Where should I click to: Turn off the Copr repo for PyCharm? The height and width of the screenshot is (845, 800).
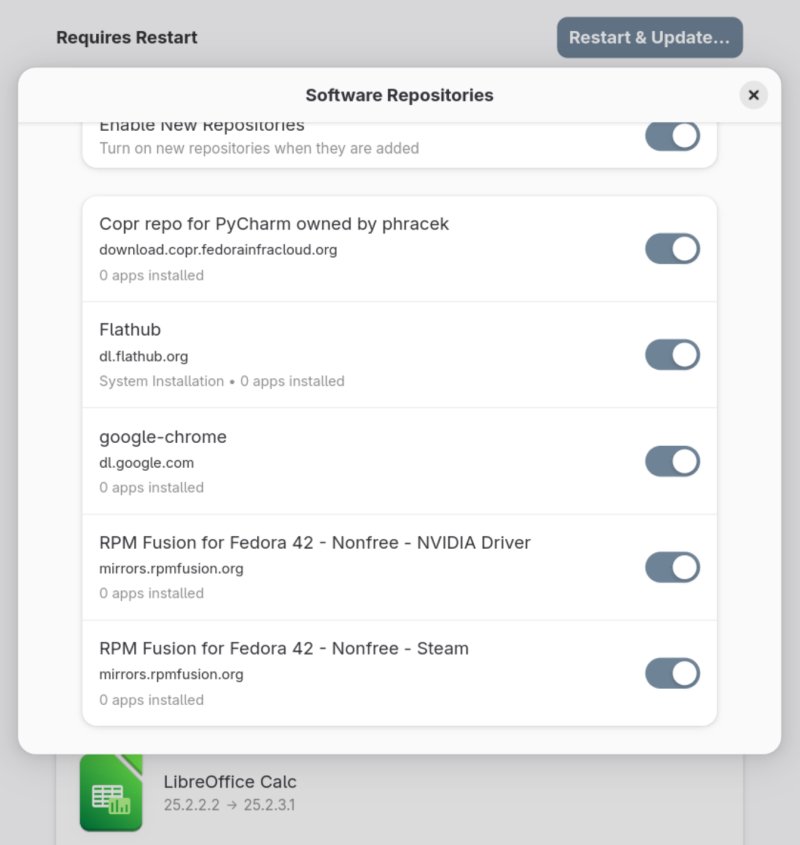point(672,248)
